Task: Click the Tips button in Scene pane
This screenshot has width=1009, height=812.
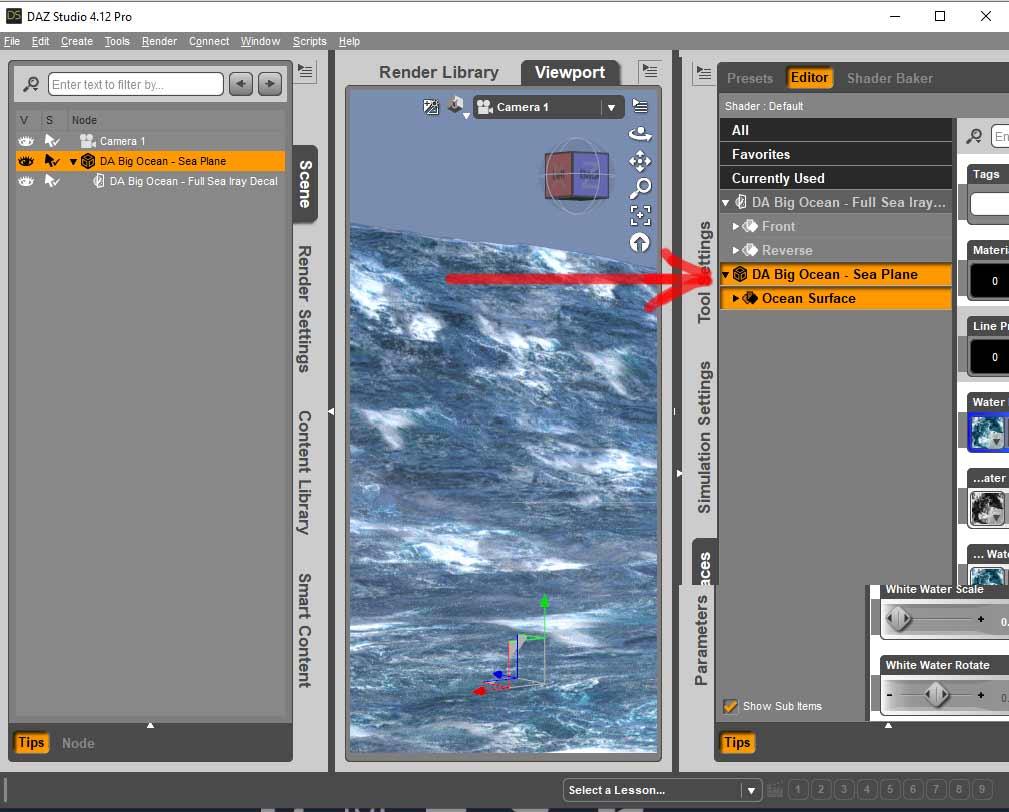Action: pos(31,743)
